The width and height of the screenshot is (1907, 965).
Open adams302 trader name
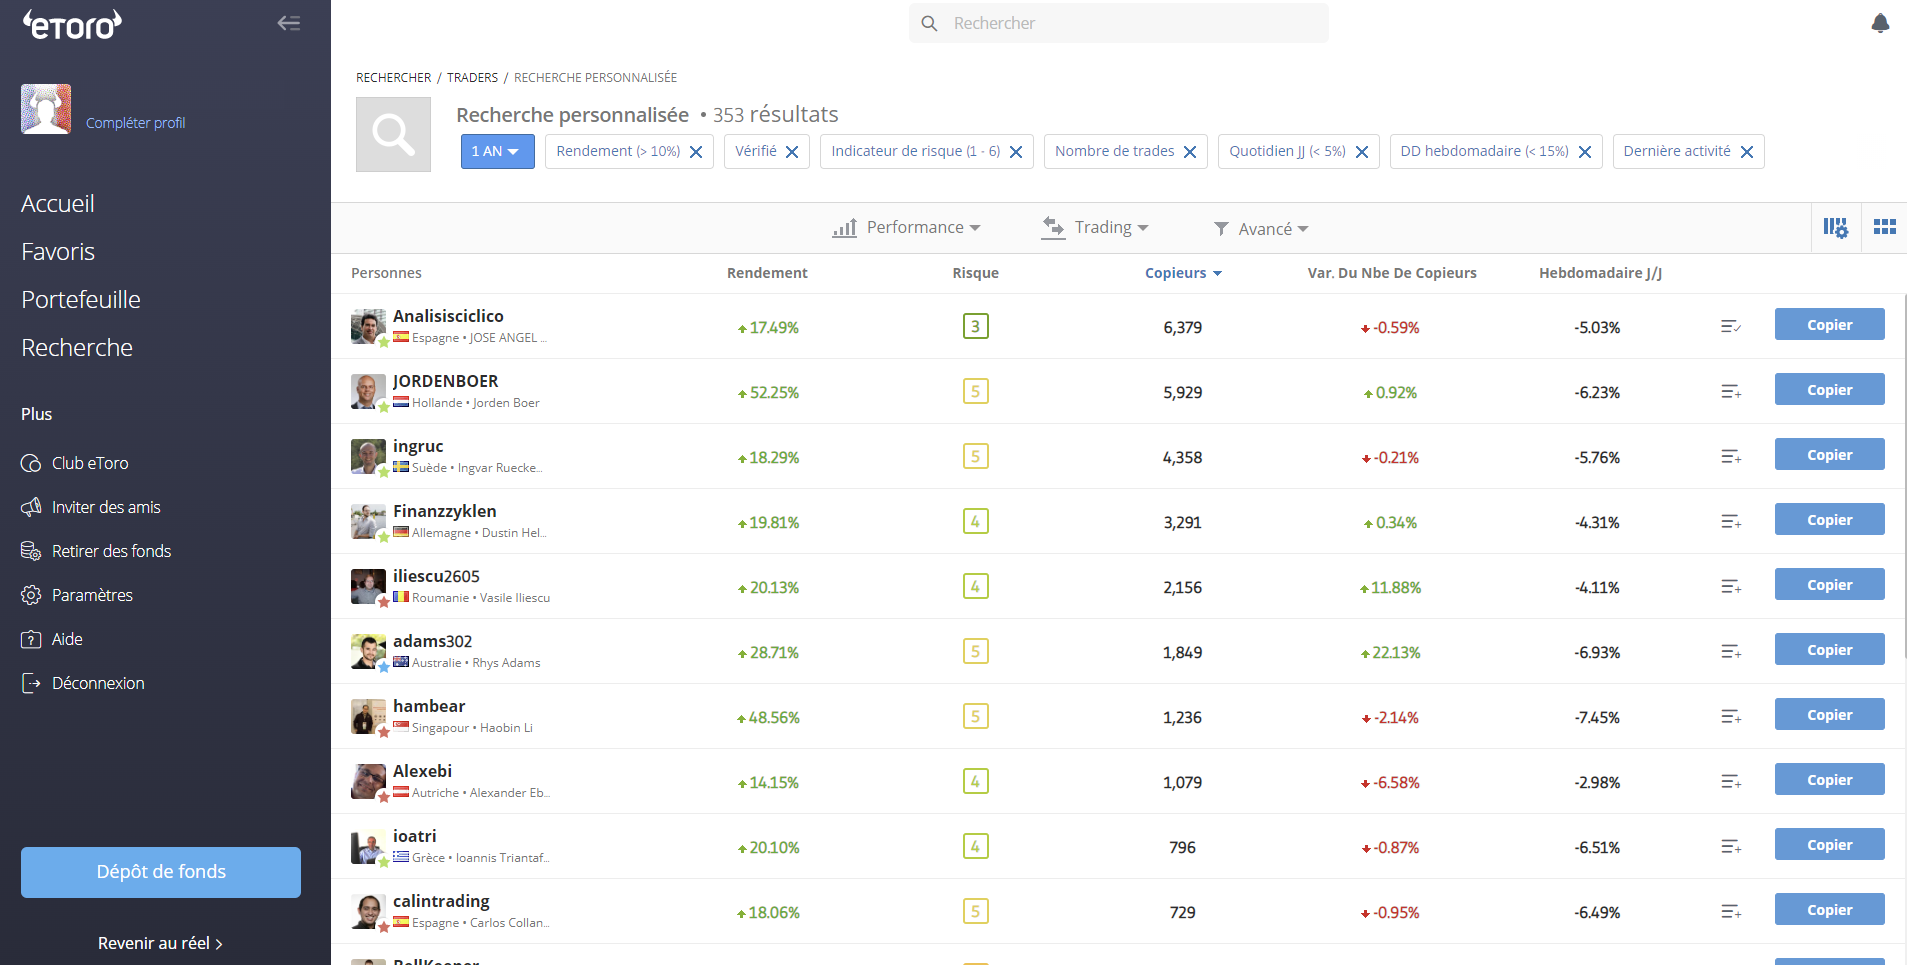pyautogui.click(x=432, y=641)
